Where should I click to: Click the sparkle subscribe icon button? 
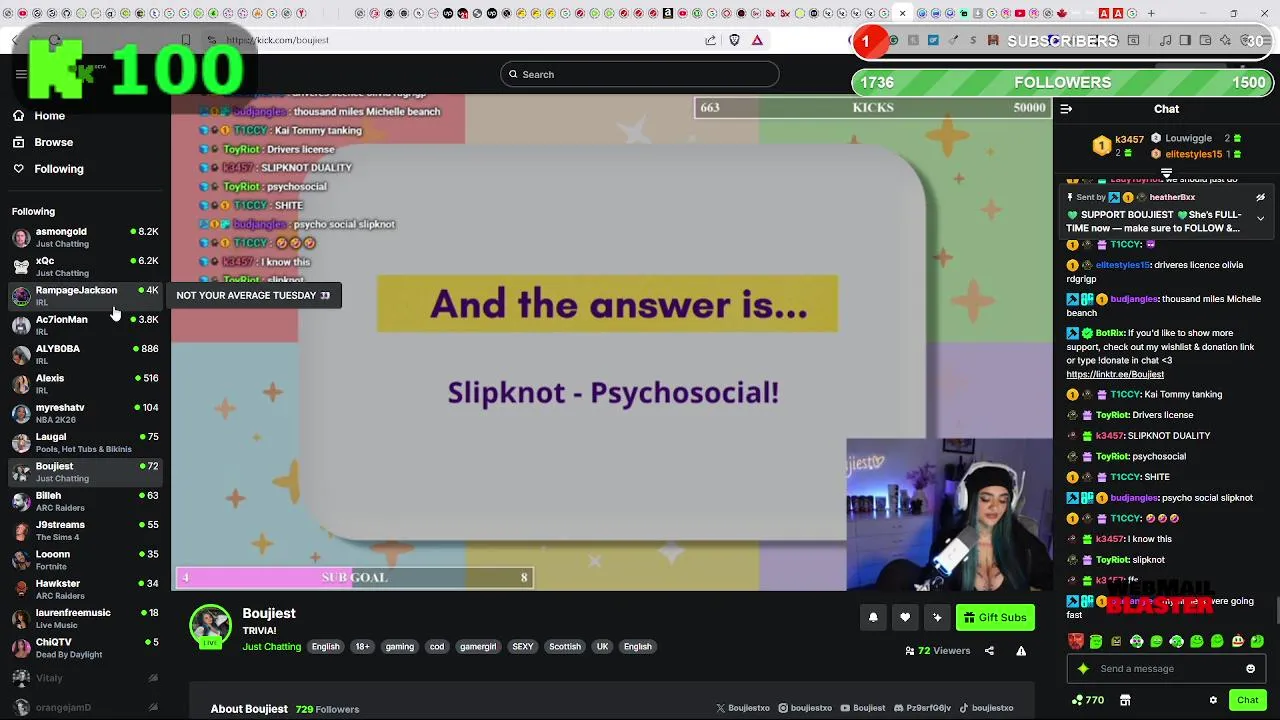point(937,617)
